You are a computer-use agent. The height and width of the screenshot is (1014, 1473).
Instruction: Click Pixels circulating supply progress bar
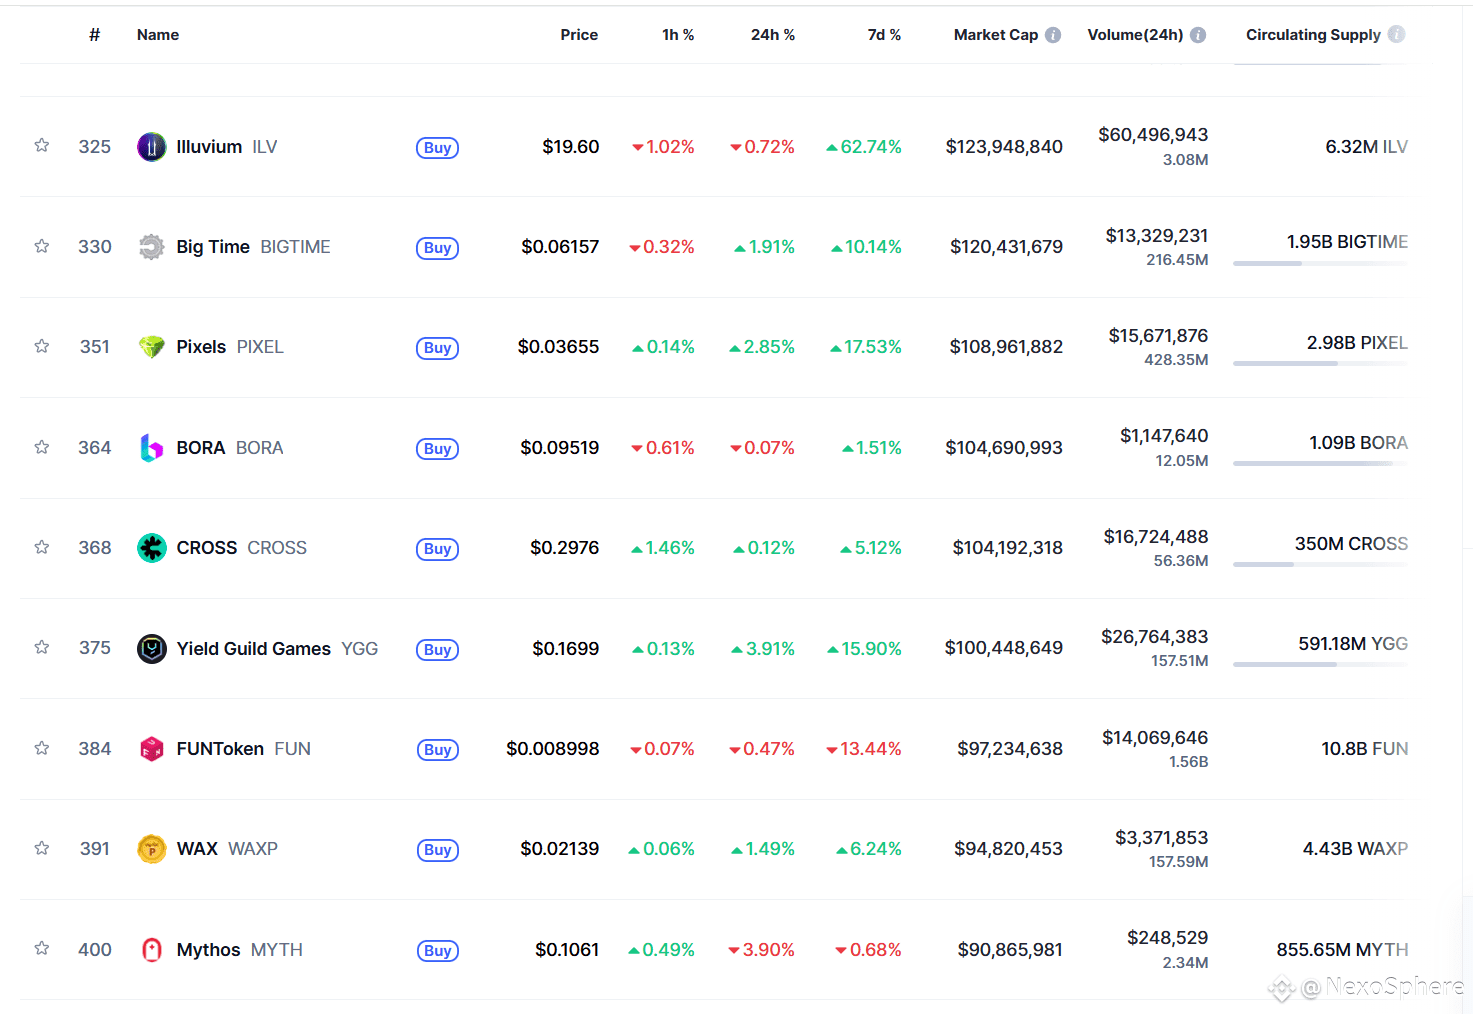coord(1320,363)
